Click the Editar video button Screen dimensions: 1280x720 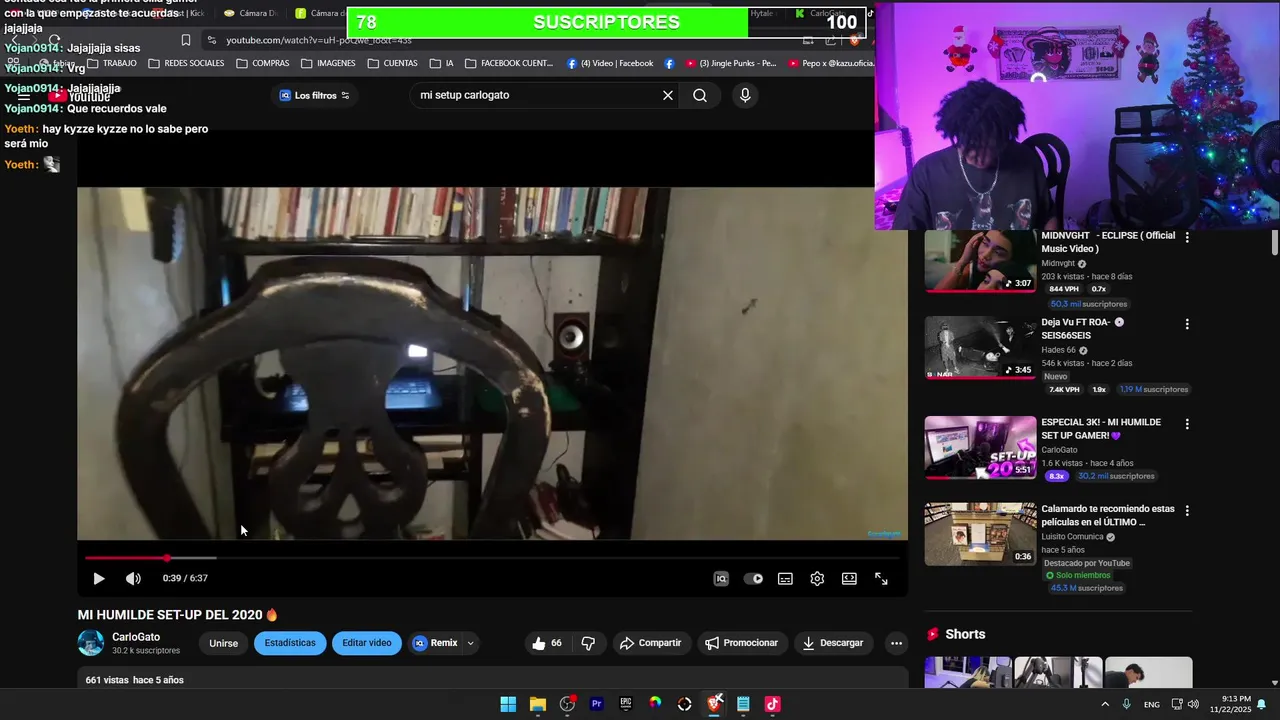coord(367,643)
